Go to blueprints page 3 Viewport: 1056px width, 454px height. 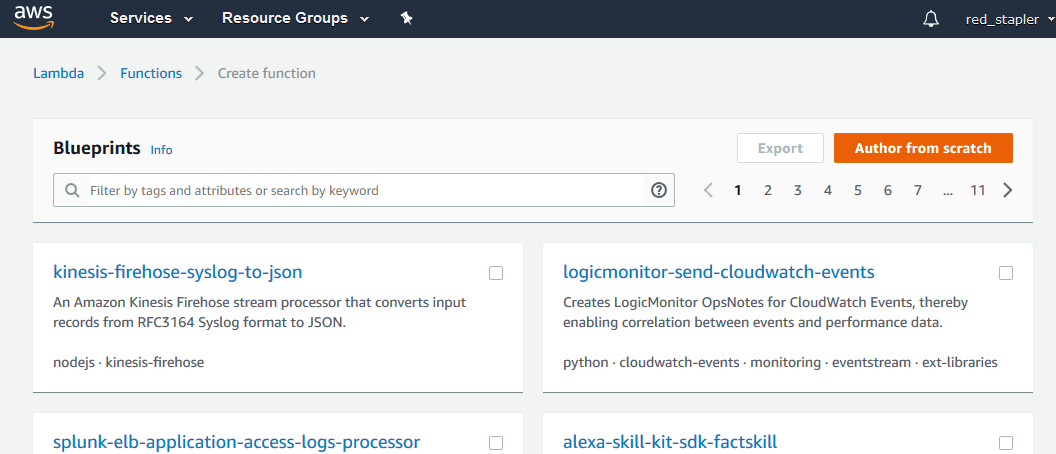pyautogui.click(x=797, y=191)
